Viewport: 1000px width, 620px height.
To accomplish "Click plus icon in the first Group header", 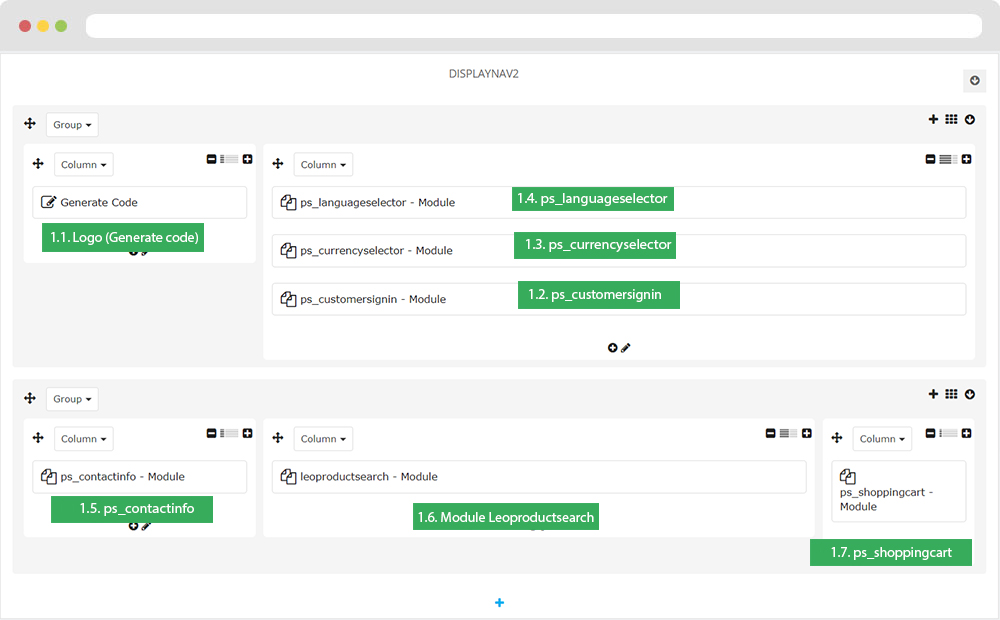I will [x=933, y=119].
